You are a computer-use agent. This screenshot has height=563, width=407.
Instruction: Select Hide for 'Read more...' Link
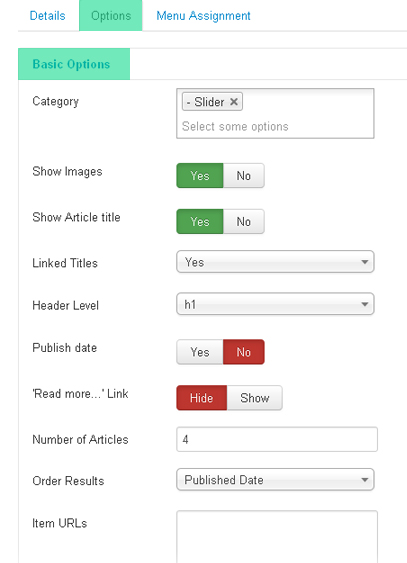click(202, 398)
